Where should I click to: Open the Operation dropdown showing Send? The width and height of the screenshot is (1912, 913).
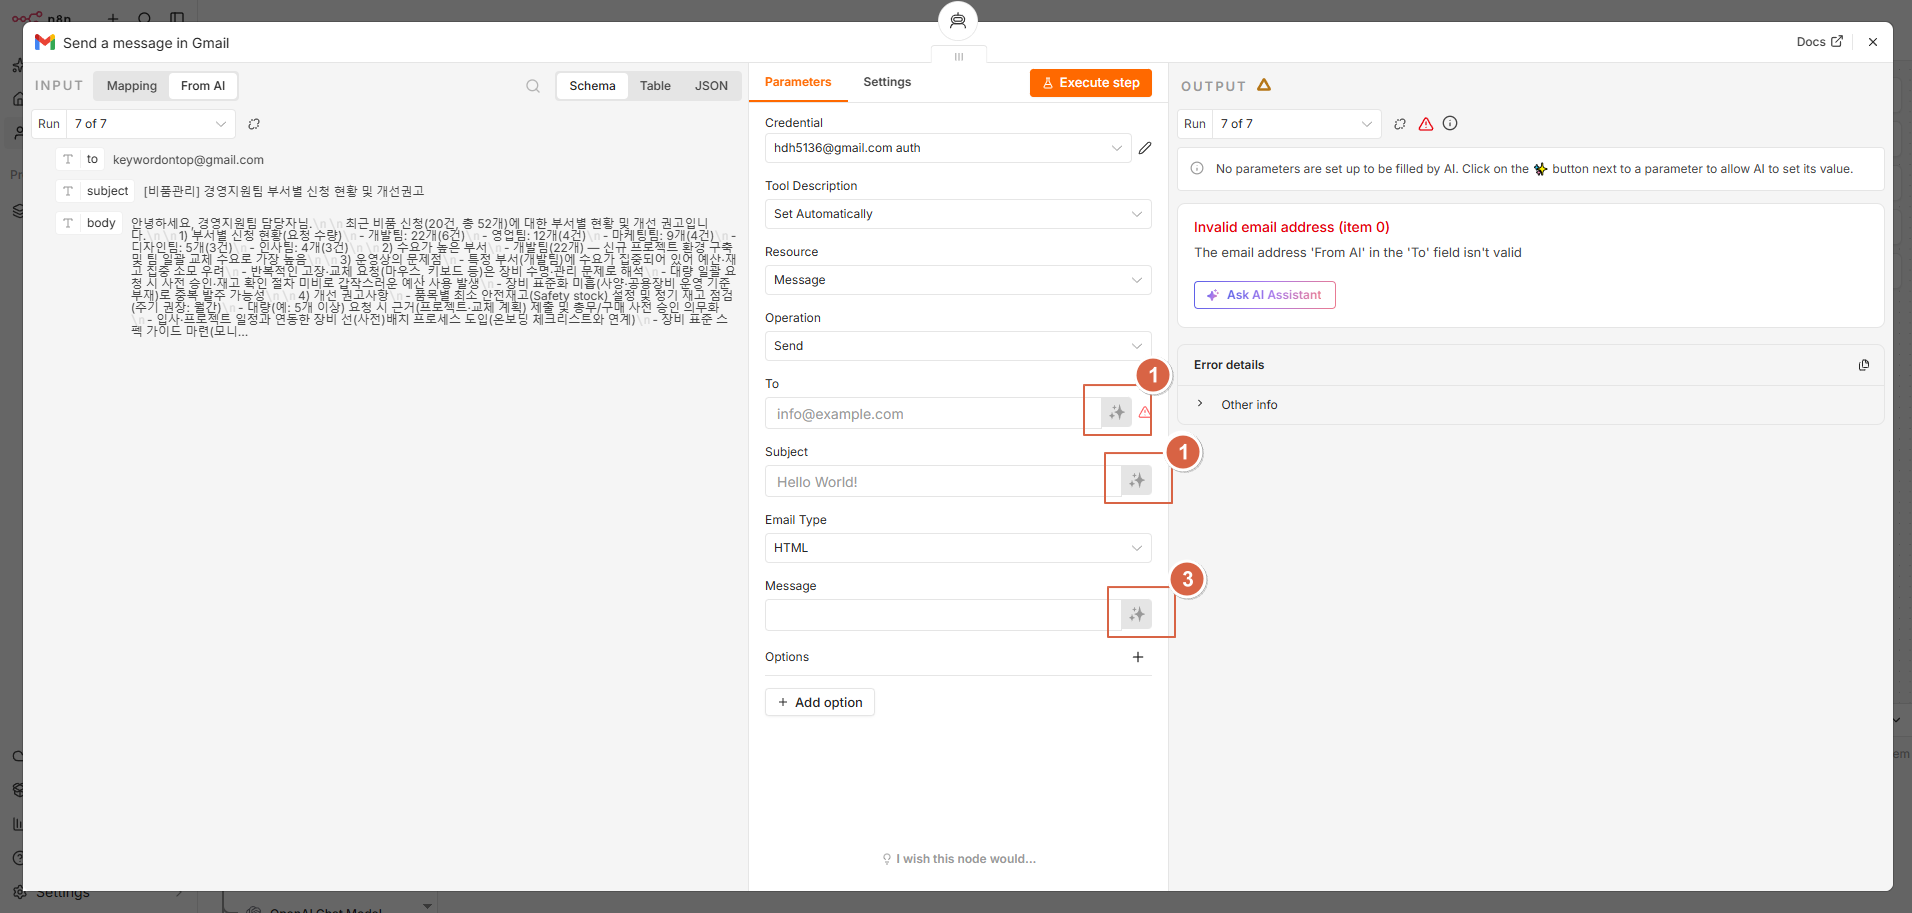(958, 346)
